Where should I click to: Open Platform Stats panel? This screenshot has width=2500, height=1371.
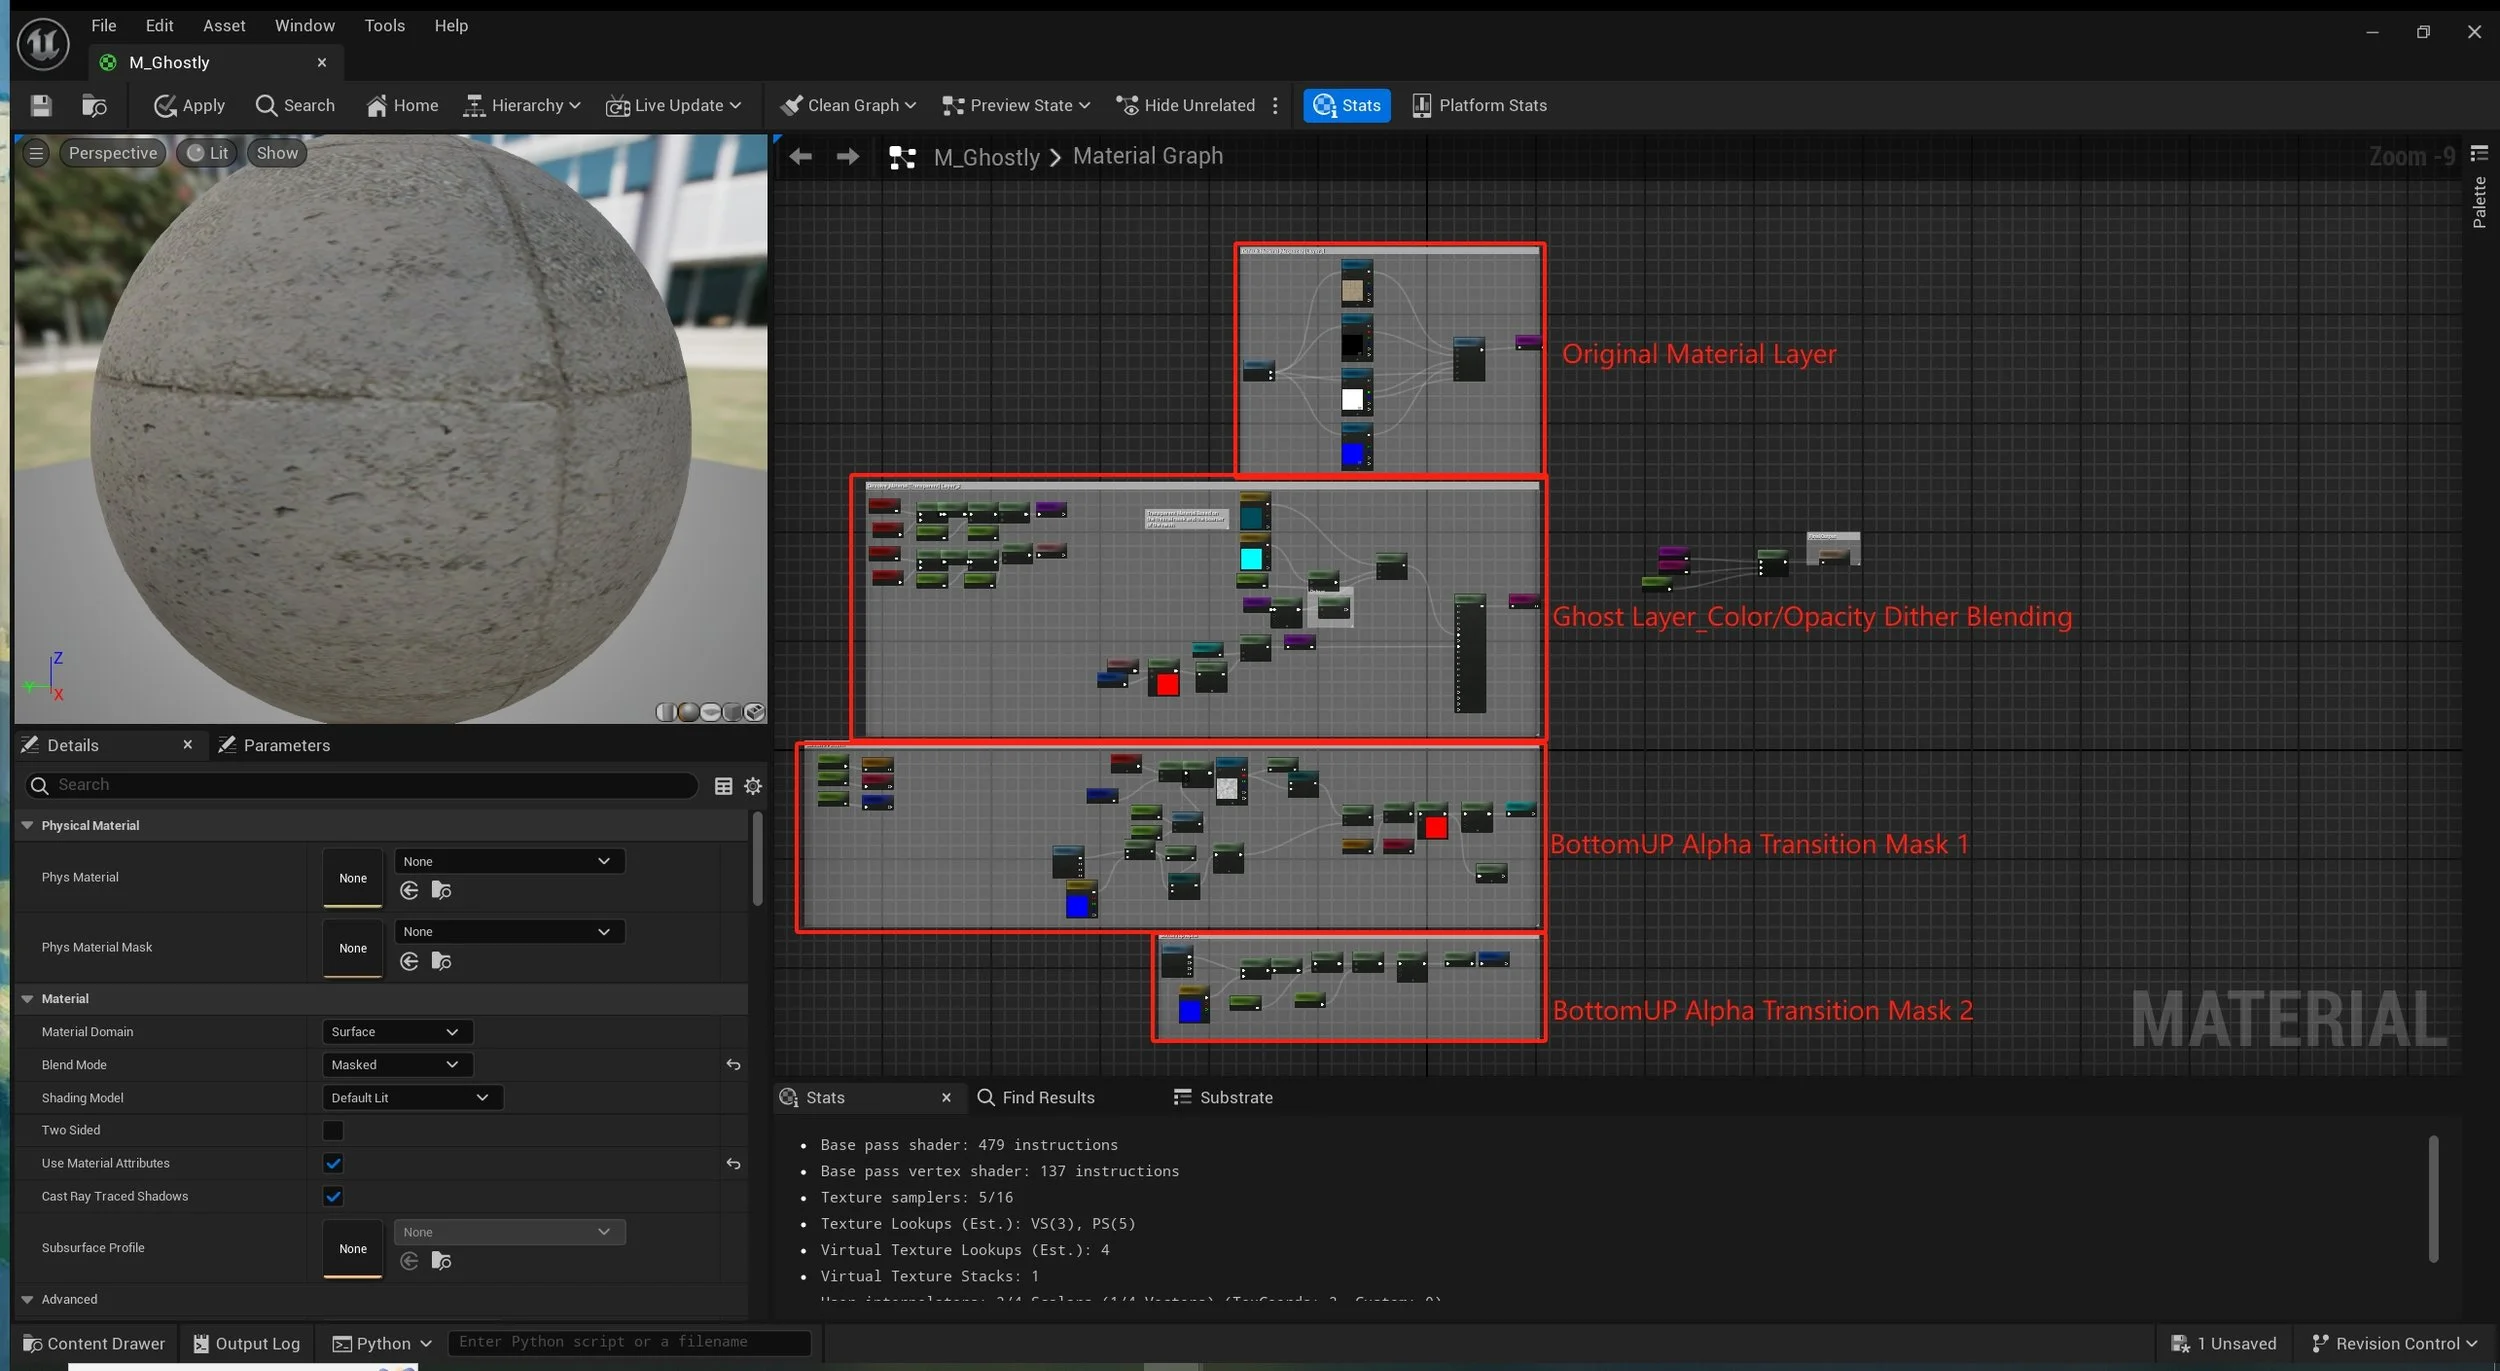point(1479,105)
